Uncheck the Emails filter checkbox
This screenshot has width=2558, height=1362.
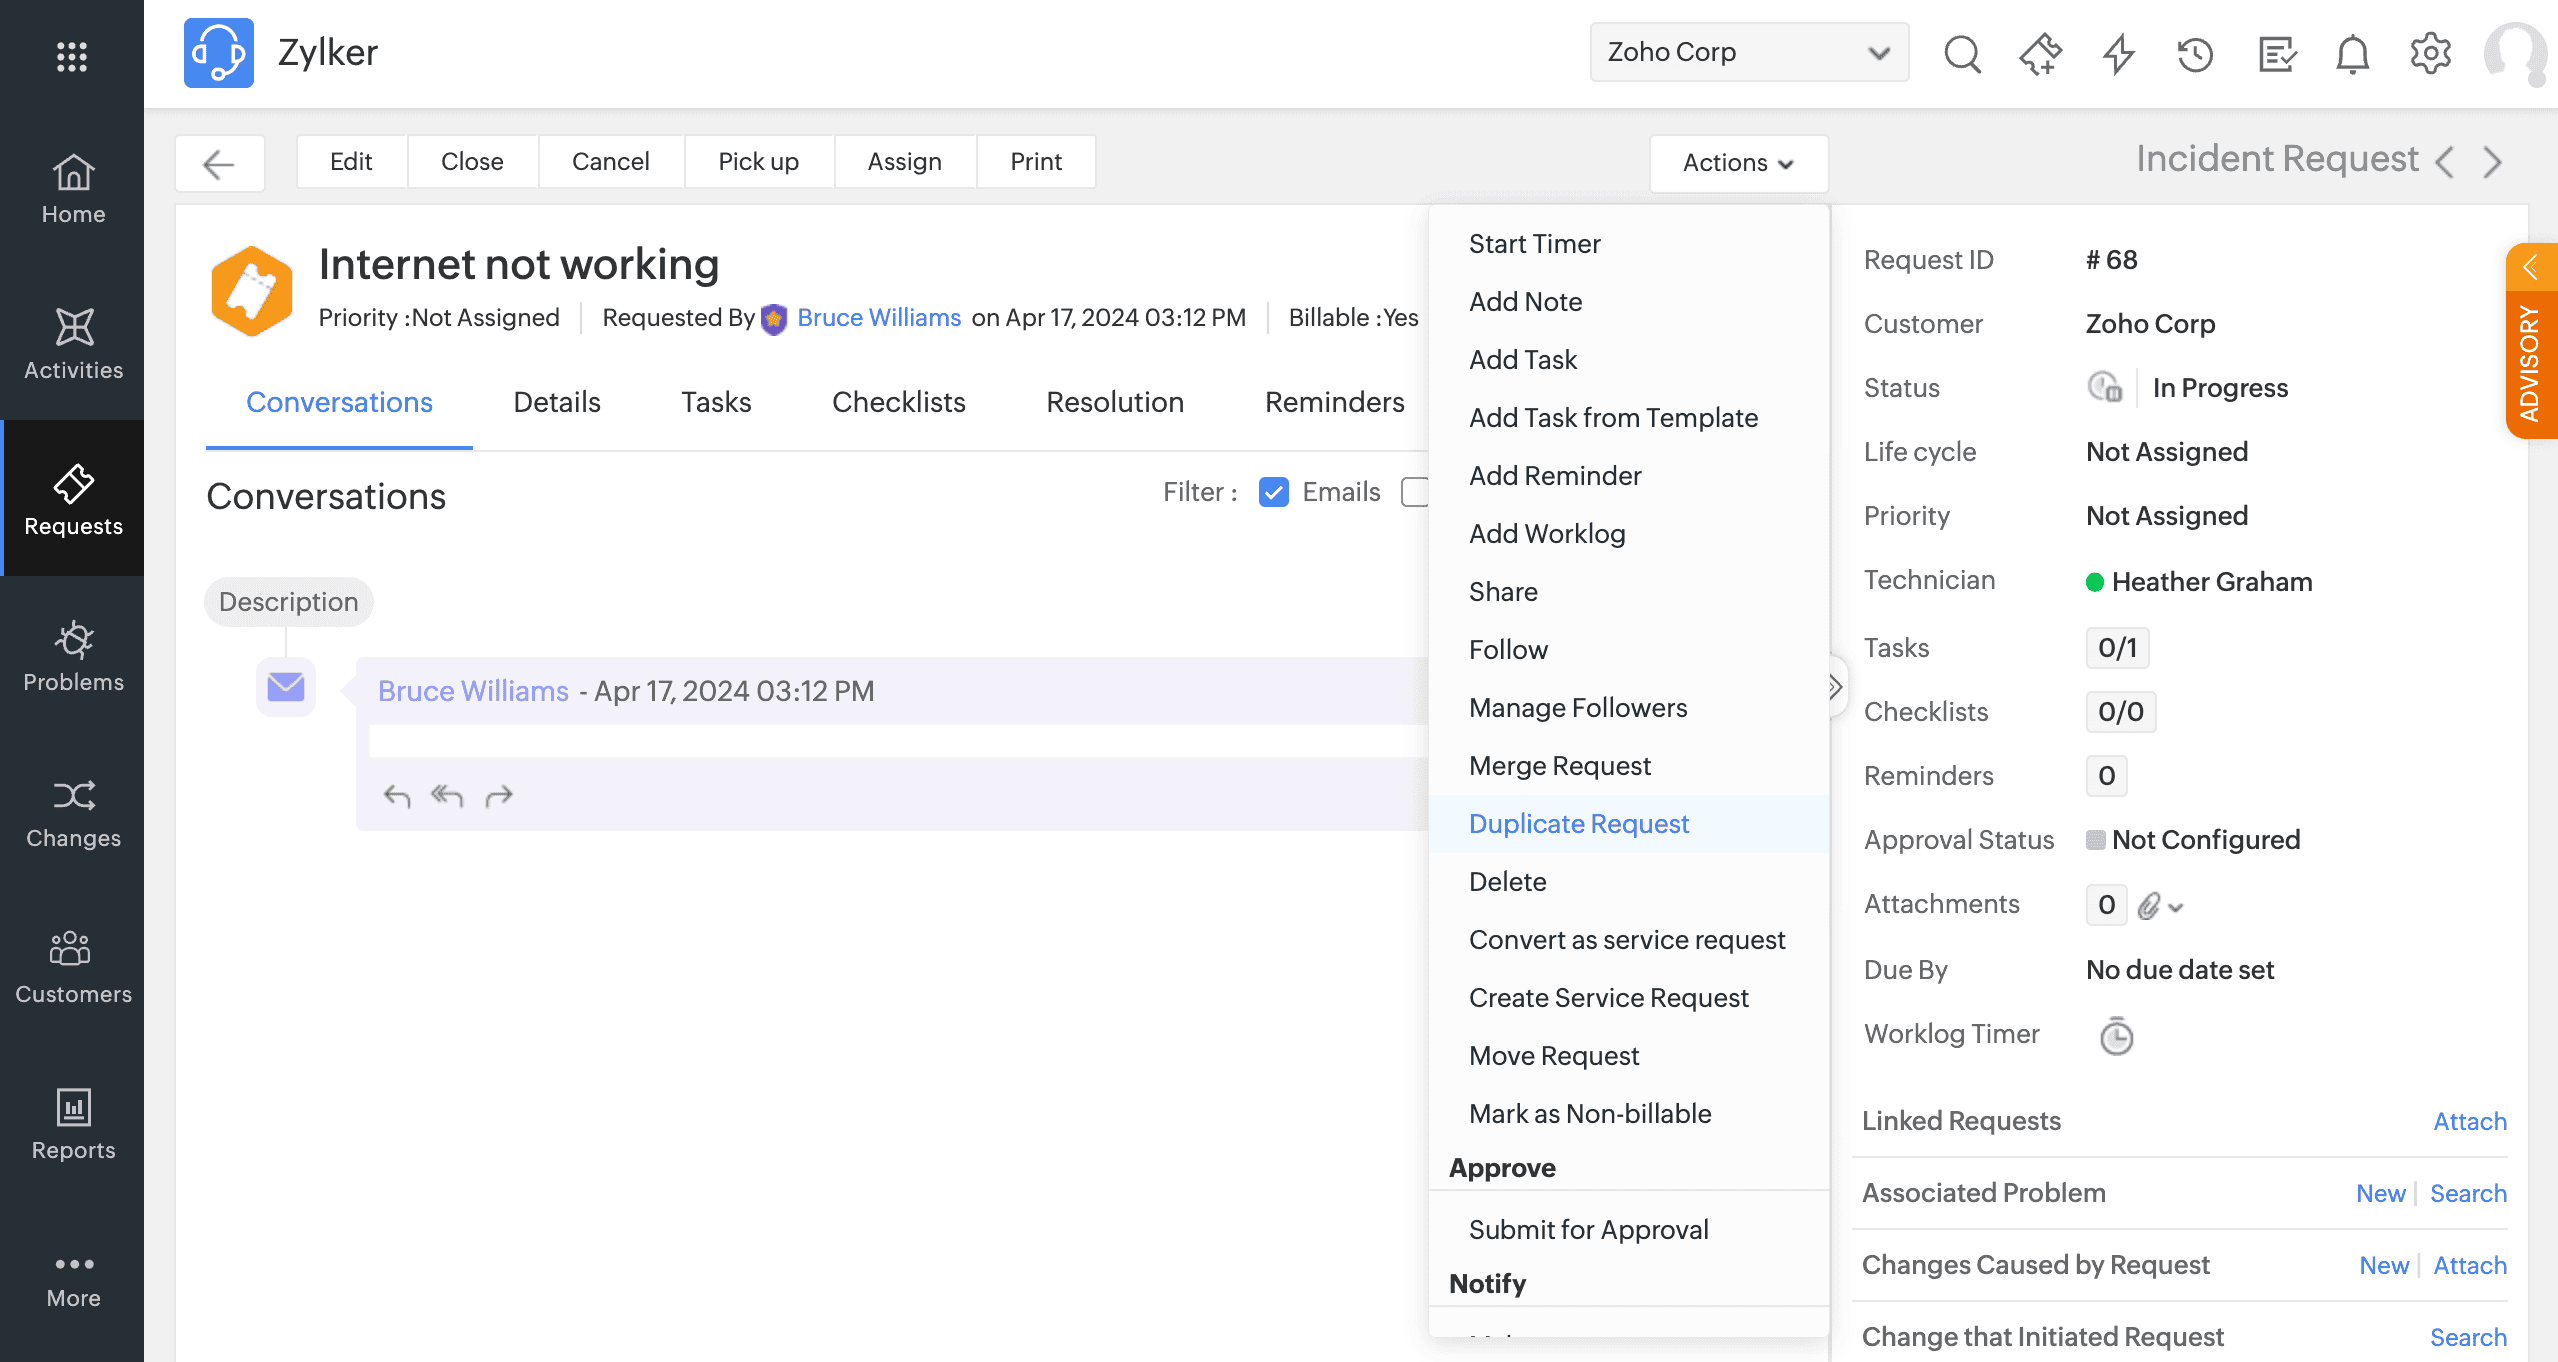1273,492
